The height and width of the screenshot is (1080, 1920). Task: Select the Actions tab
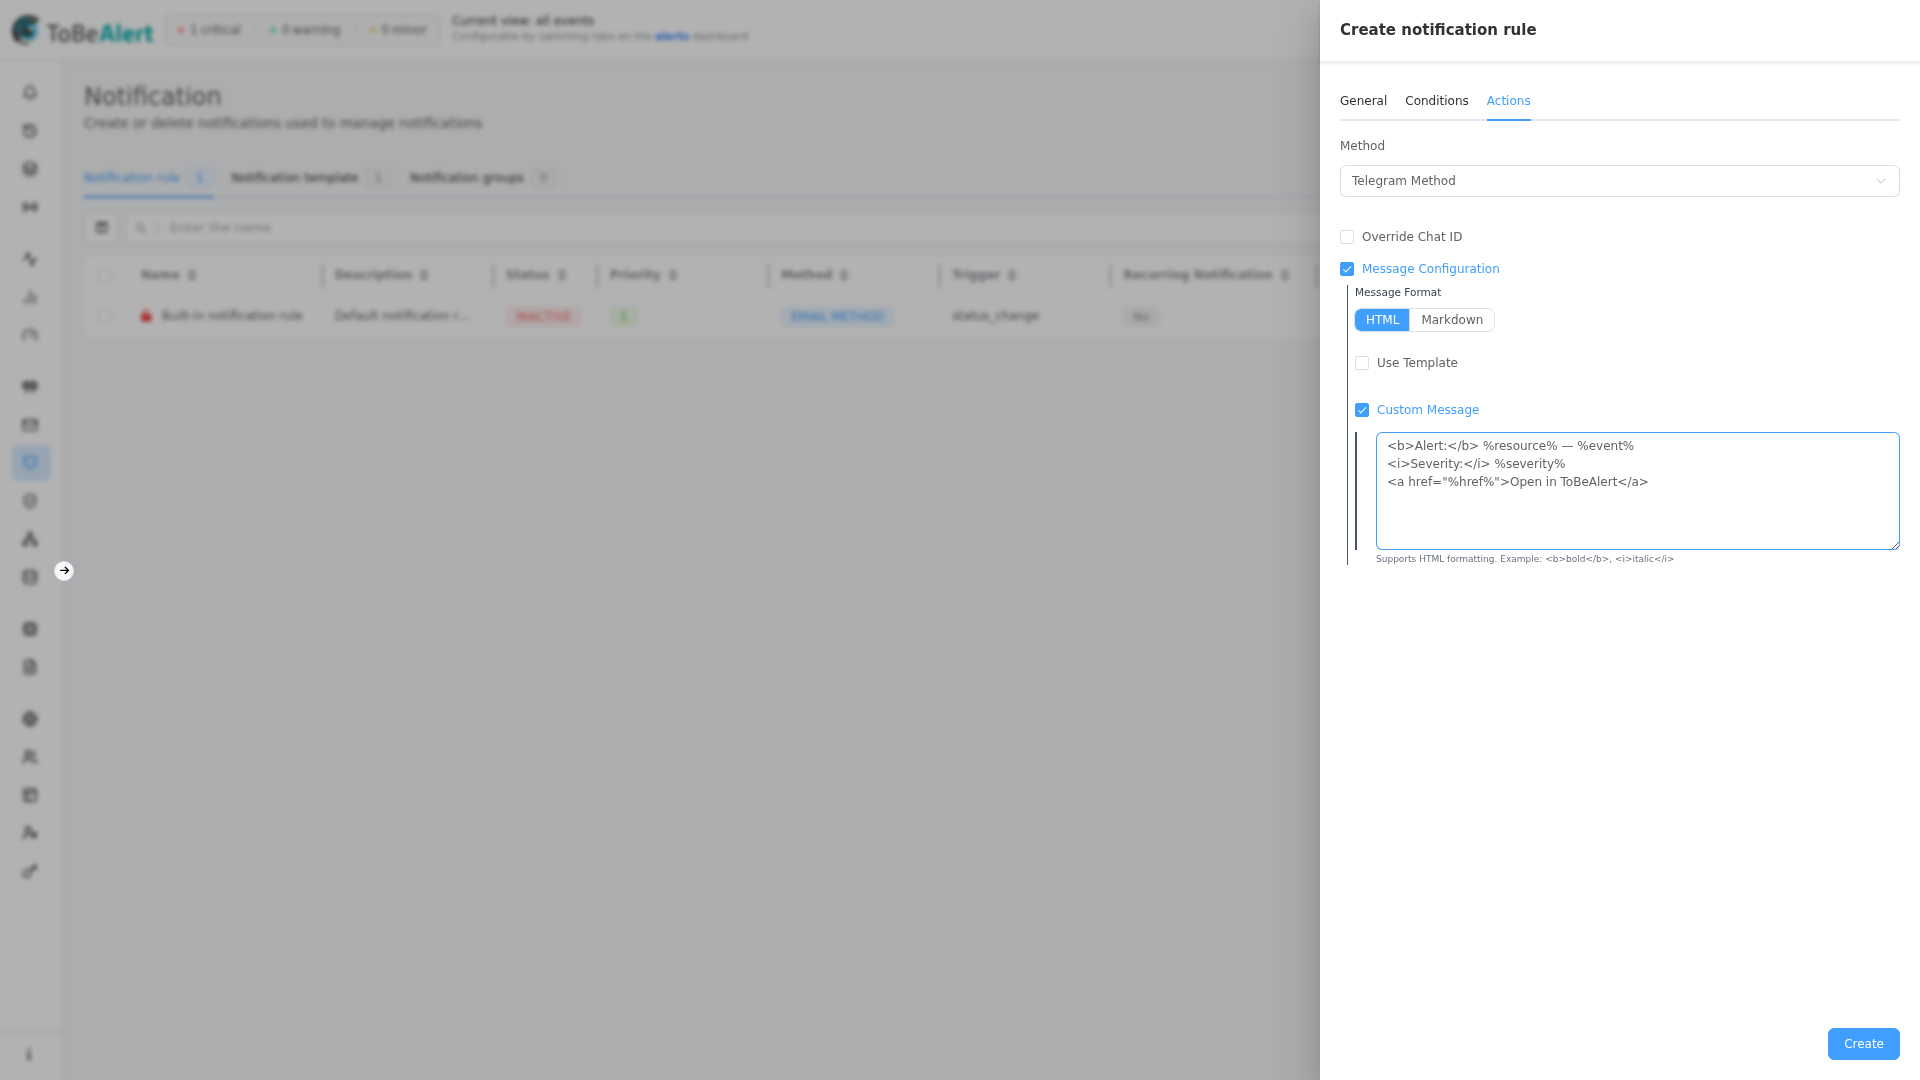click(x=1508, y=101)
